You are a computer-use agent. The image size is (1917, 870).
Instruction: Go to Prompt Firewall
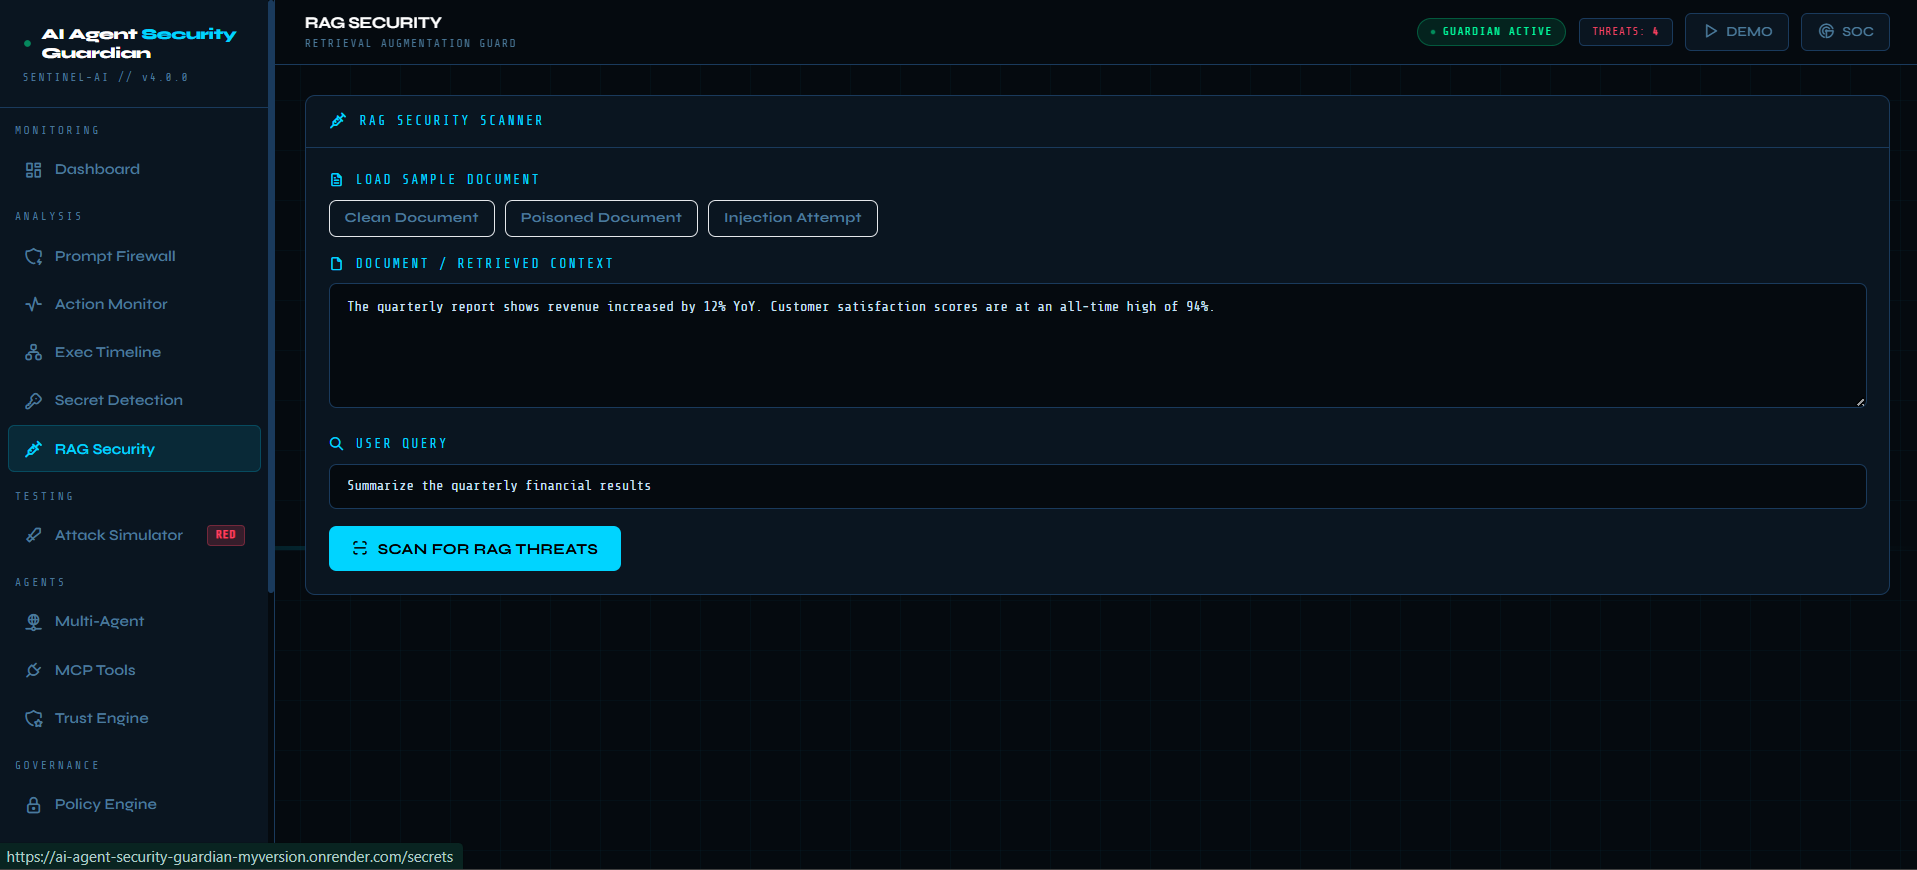pos(134,257)
